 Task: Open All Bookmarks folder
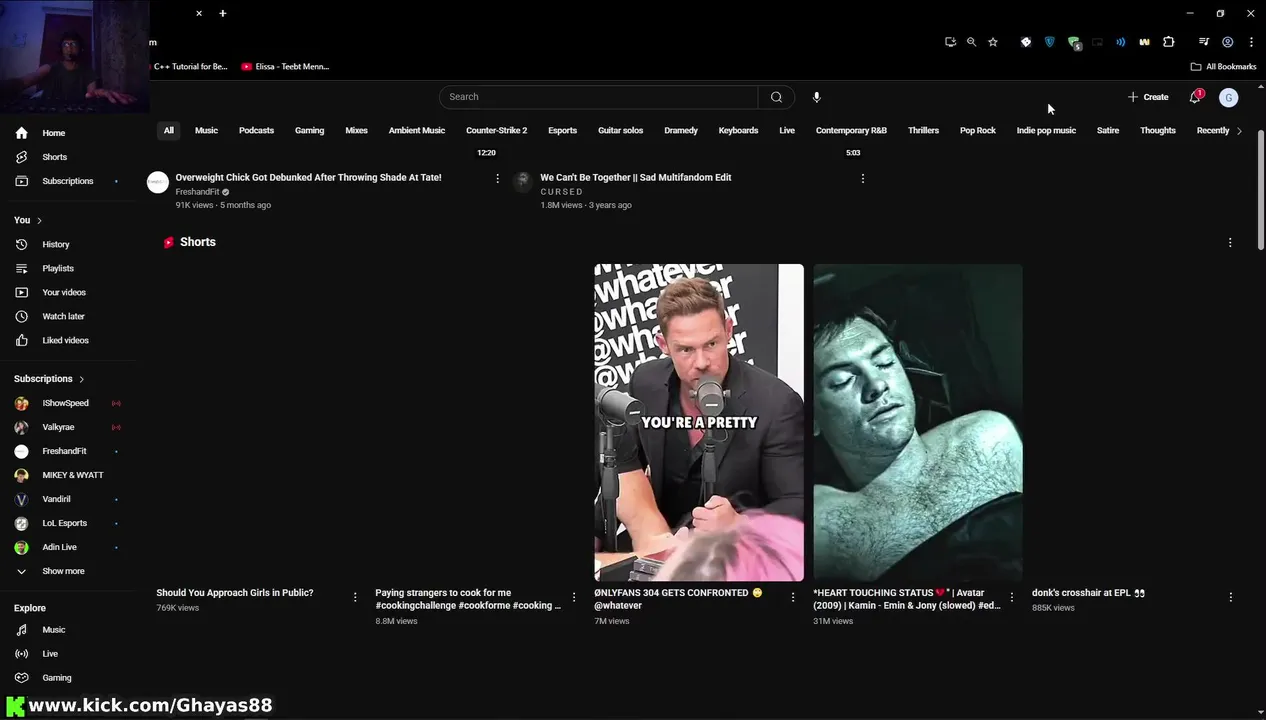1223,67
